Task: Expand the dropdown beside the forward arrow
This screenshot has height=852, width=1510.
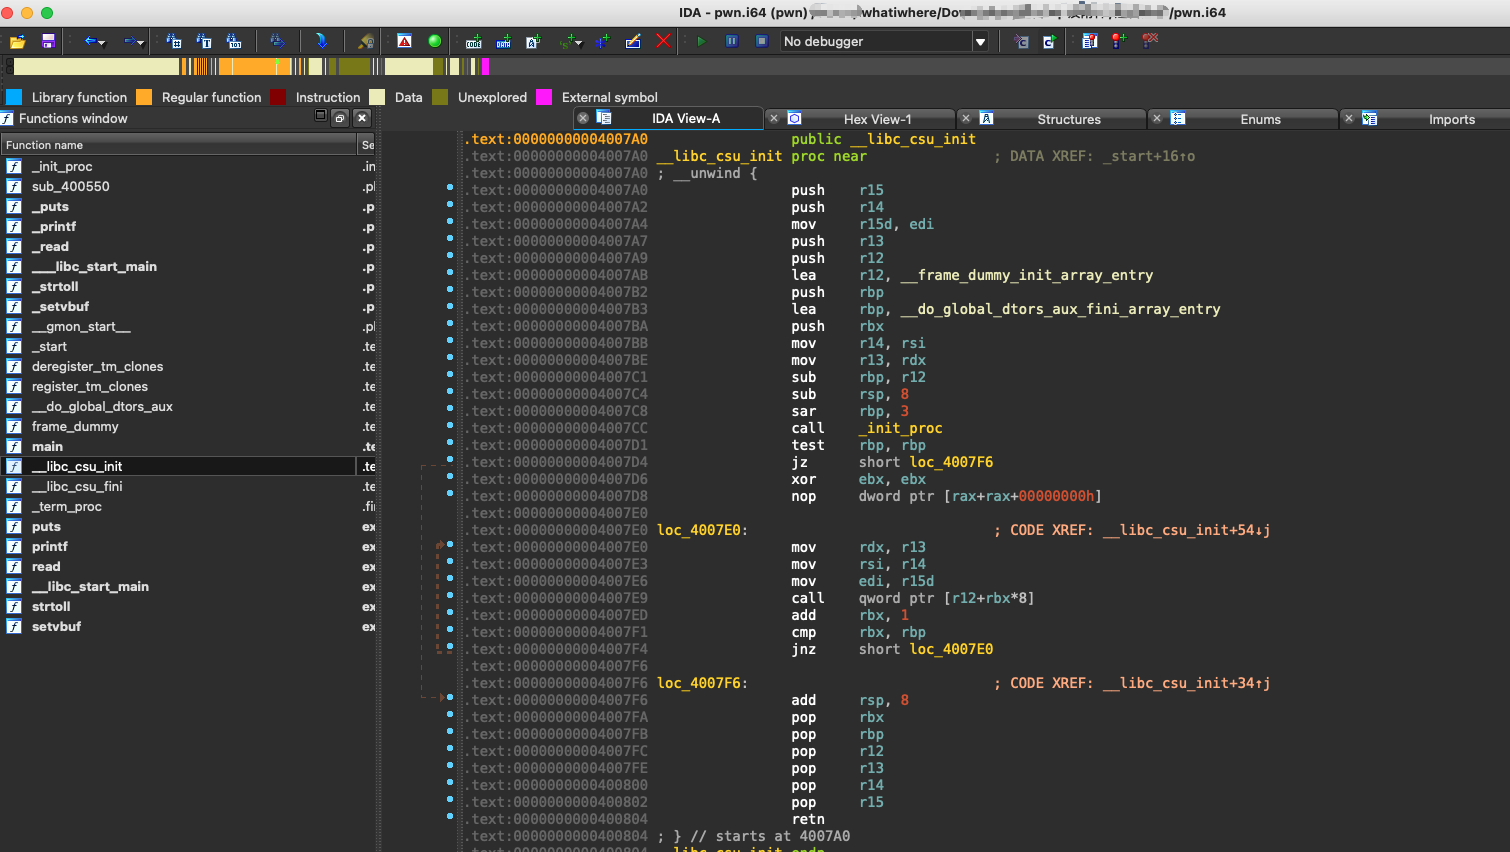Action: [141, 42]
